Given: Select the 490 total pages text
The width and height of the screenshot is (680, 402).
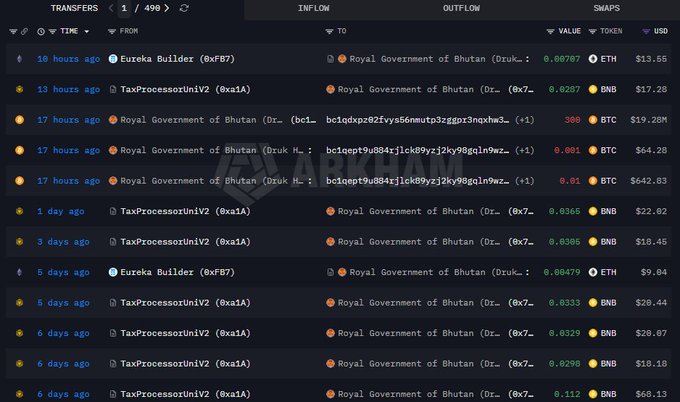Looking at the screenshot, I should coord(152,8).
